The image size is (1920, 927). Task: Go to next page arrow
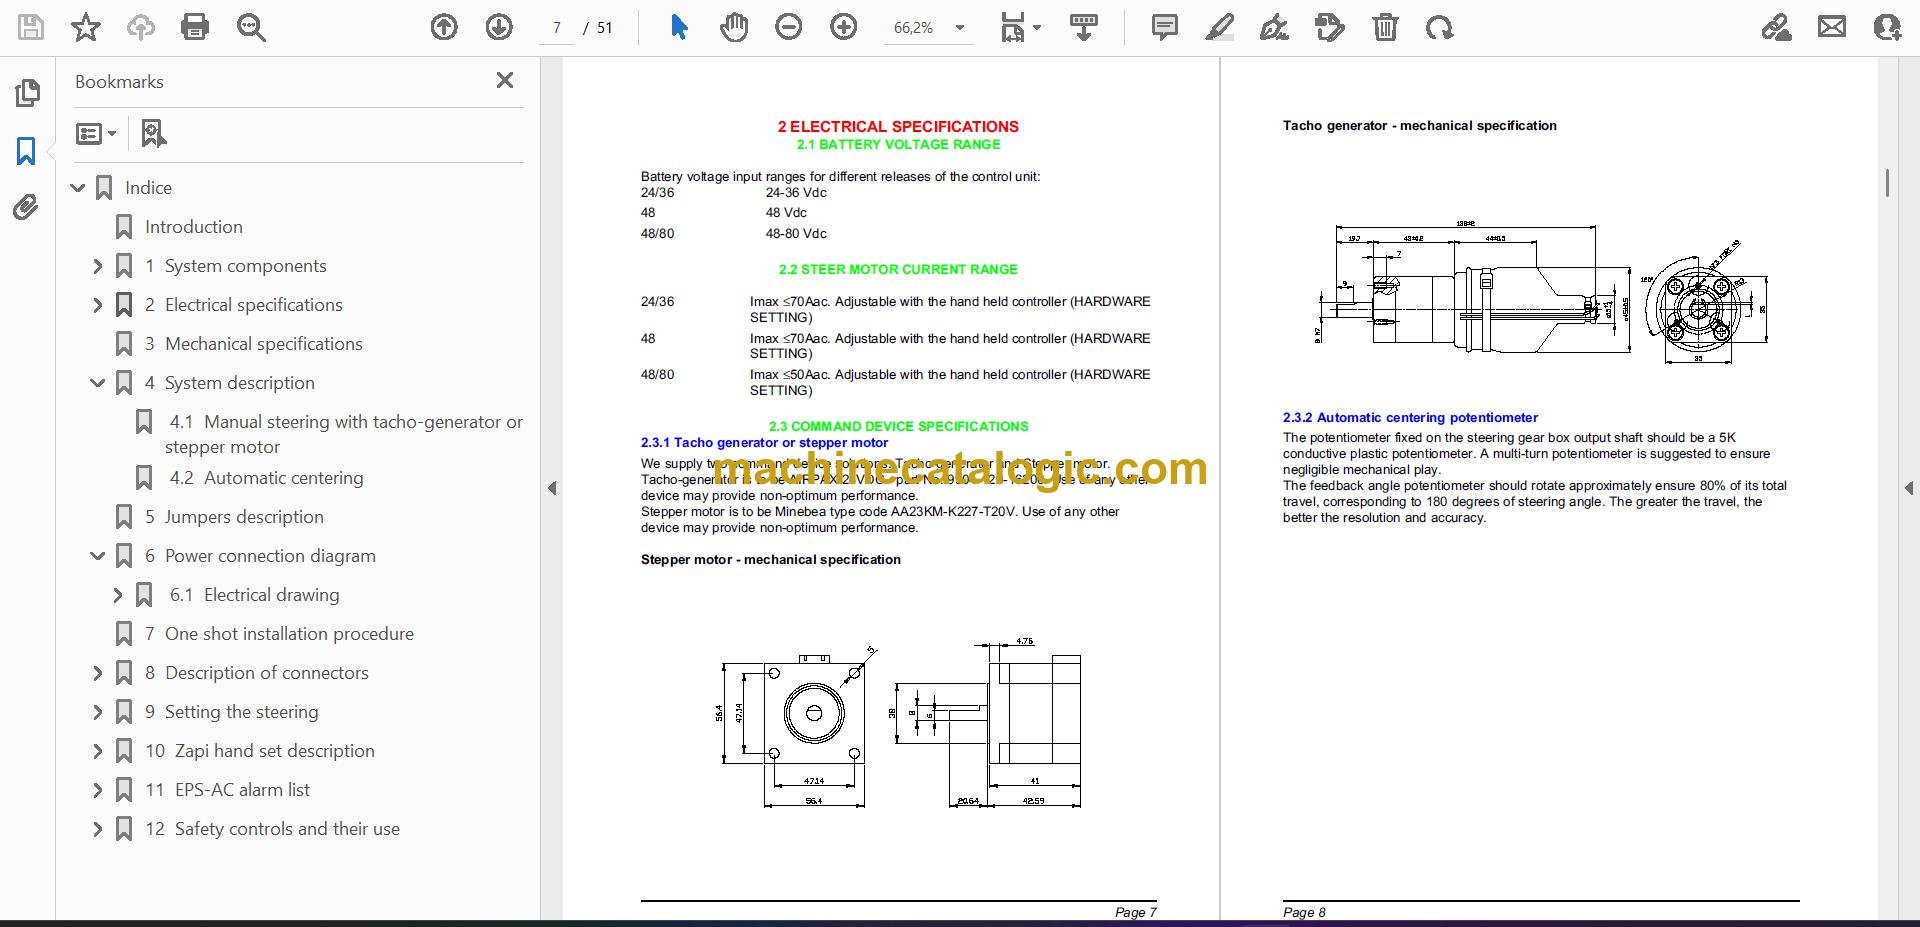click(499, 27)
